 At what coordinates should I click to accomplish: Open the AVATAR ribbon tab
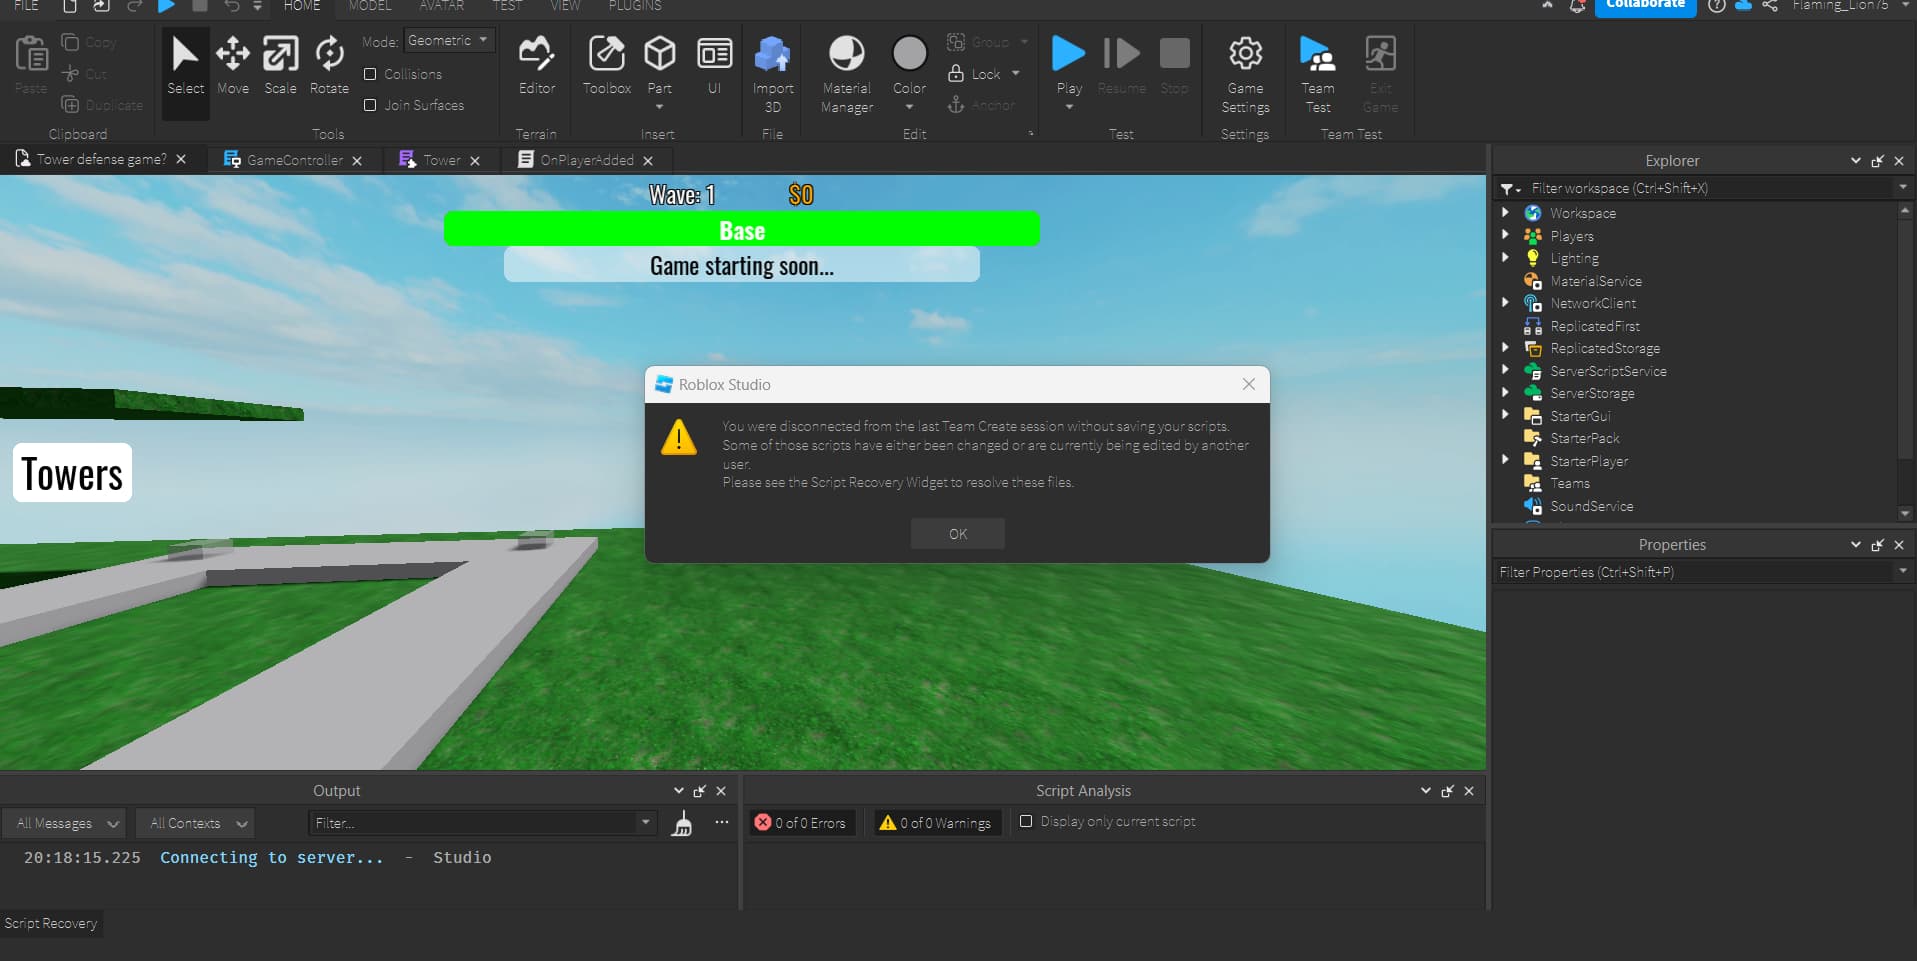(441, 6)
